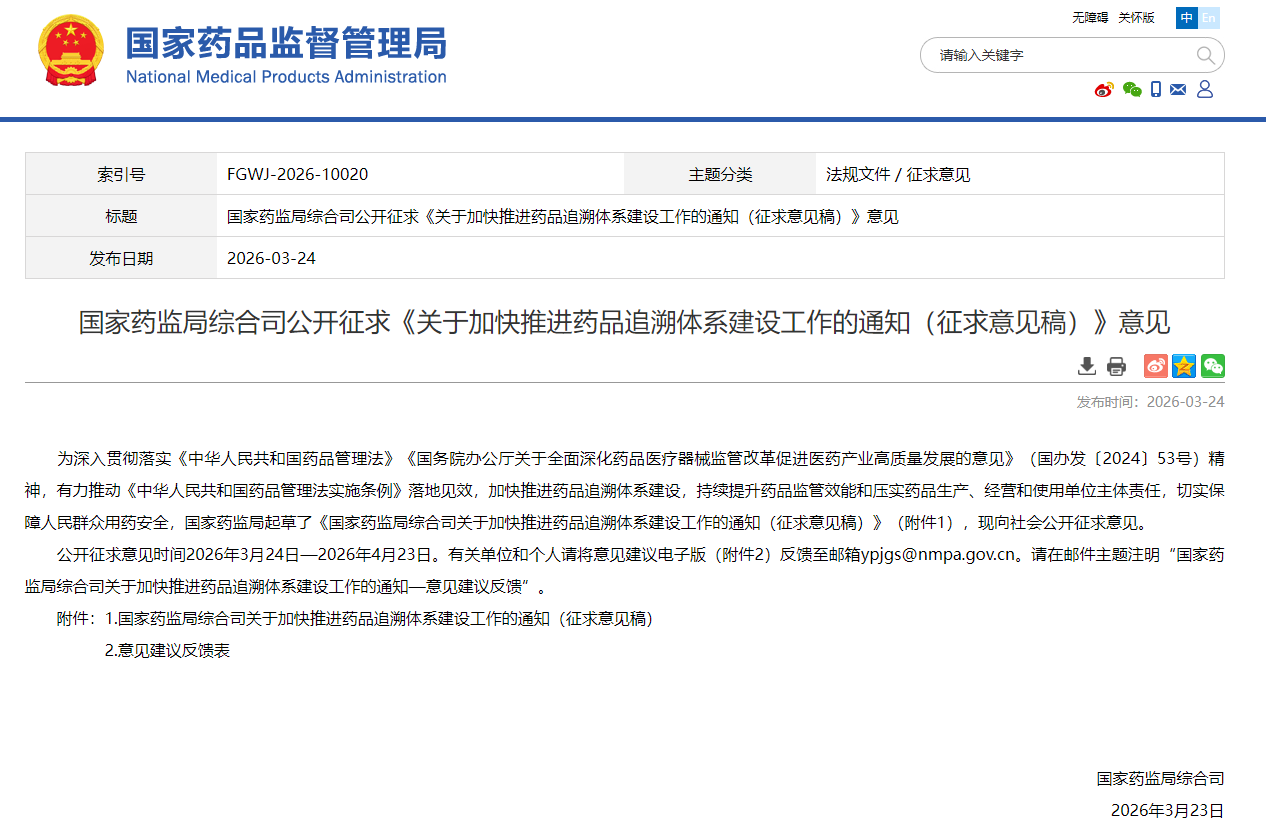Viewport: 1266px width, 830px height.
Task: Open the 无障碍 accessibility mode
Action: (x=1088, y=17)
